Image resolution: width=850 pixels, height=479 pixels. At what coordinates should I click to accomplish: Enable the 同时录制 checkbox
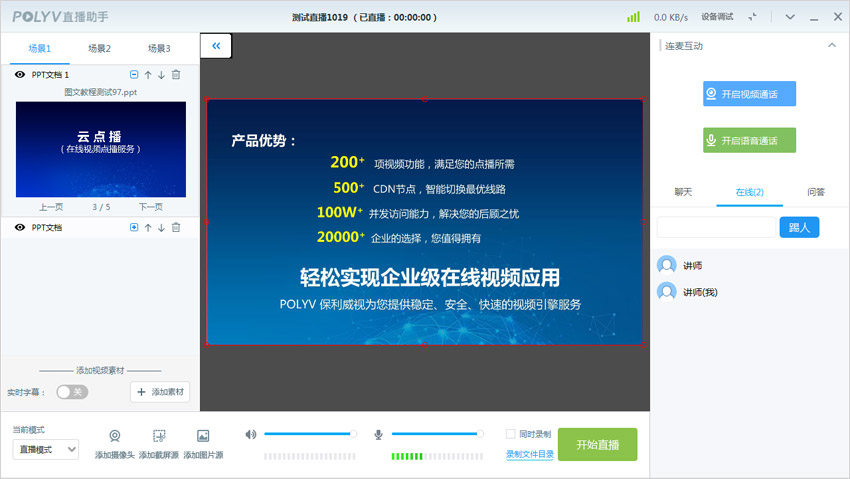[511, 434]
